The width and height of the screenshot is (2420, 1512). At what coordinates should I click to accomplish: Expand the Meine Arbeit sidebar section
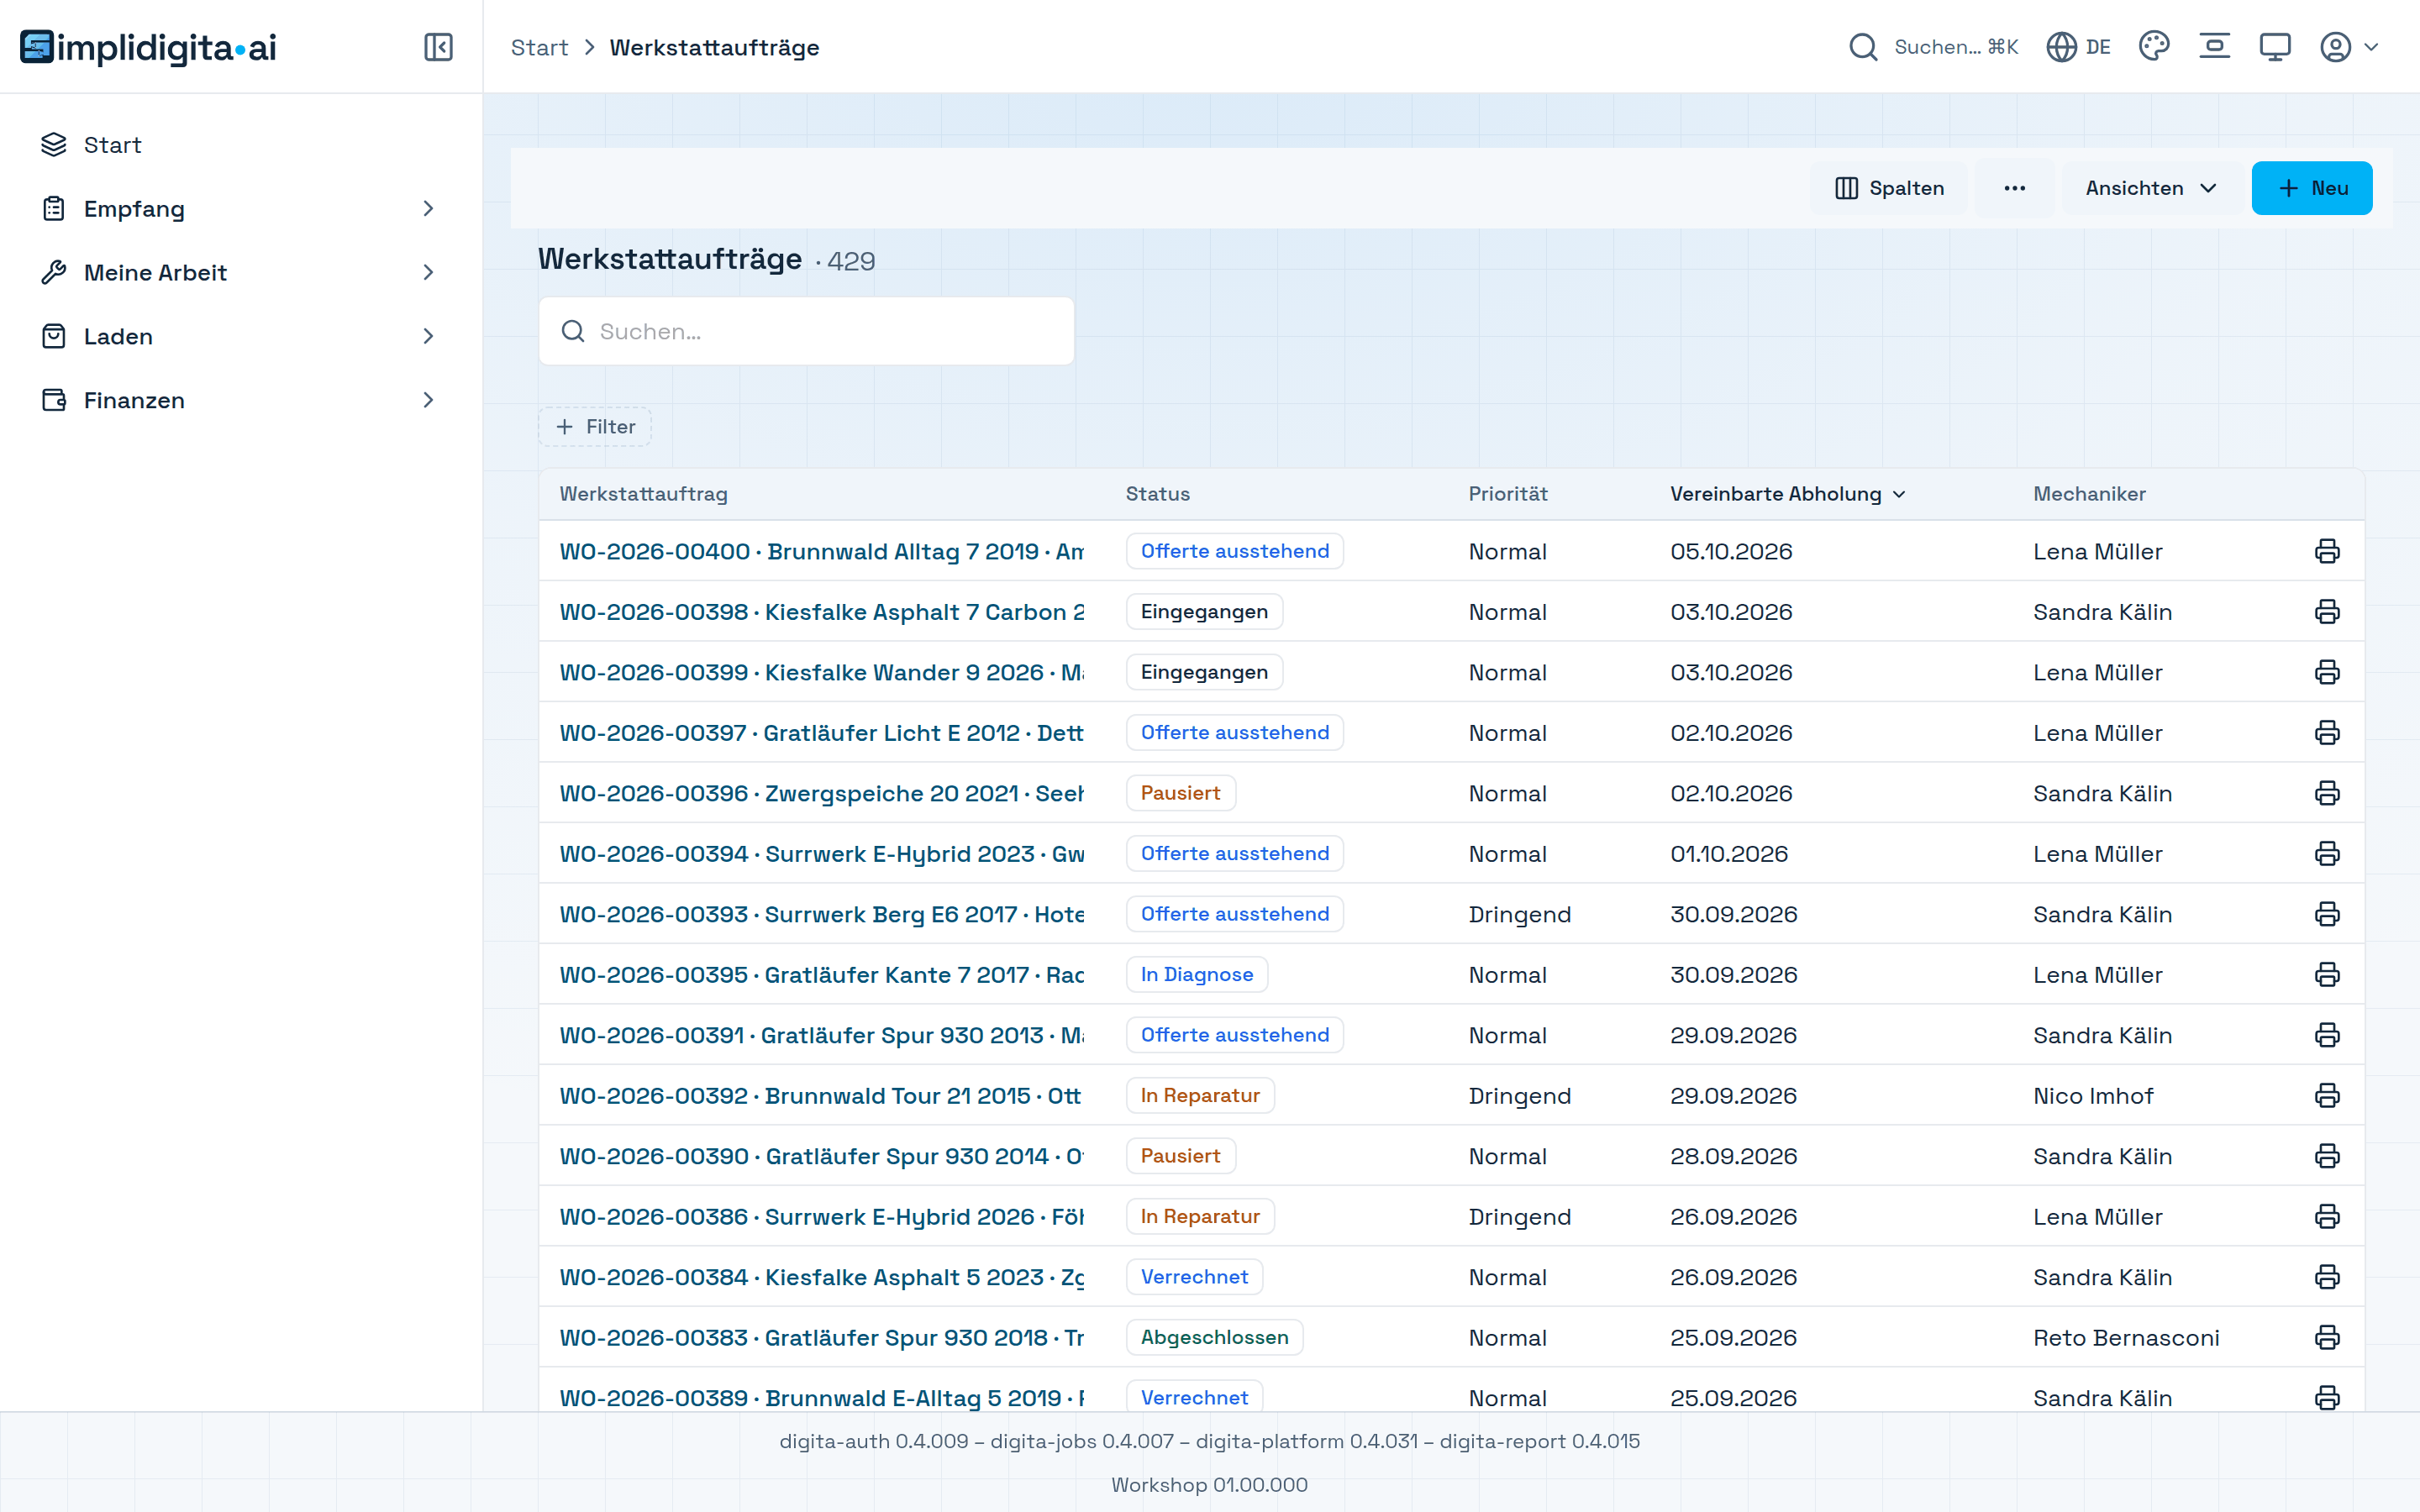(240, 273)
